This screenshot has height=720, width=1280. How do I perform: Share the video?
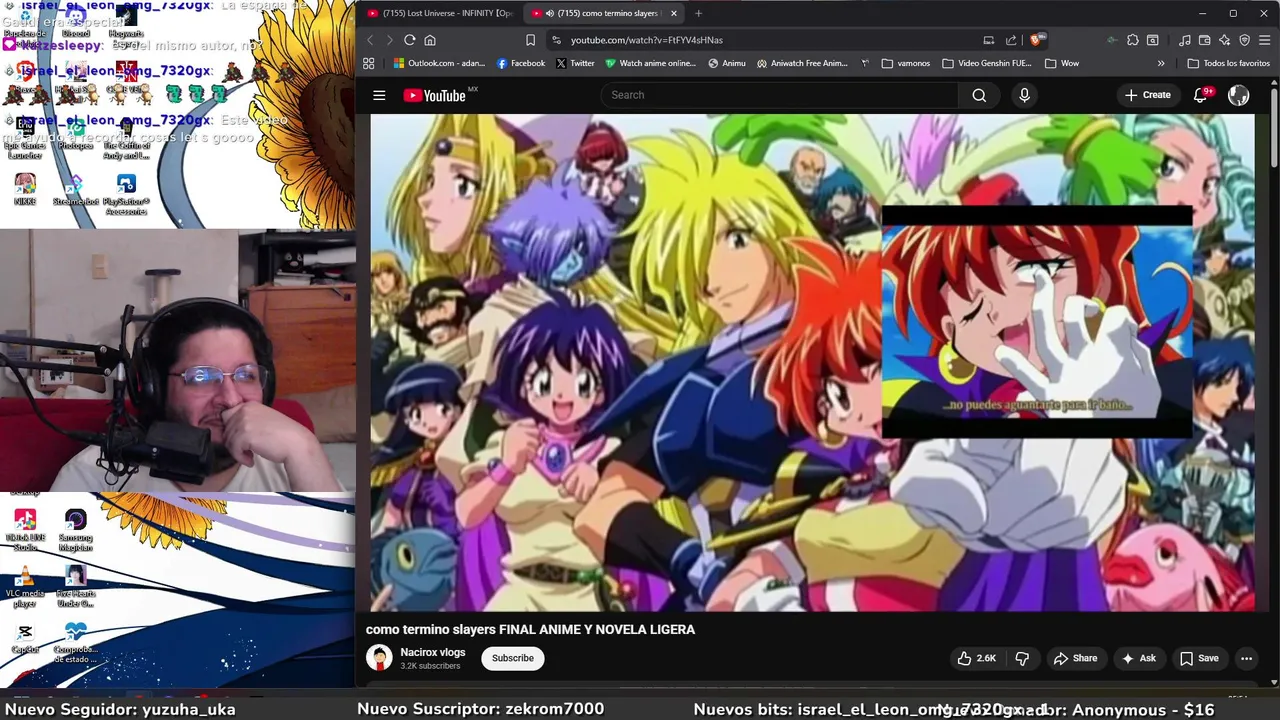(x=1075, y=658)
